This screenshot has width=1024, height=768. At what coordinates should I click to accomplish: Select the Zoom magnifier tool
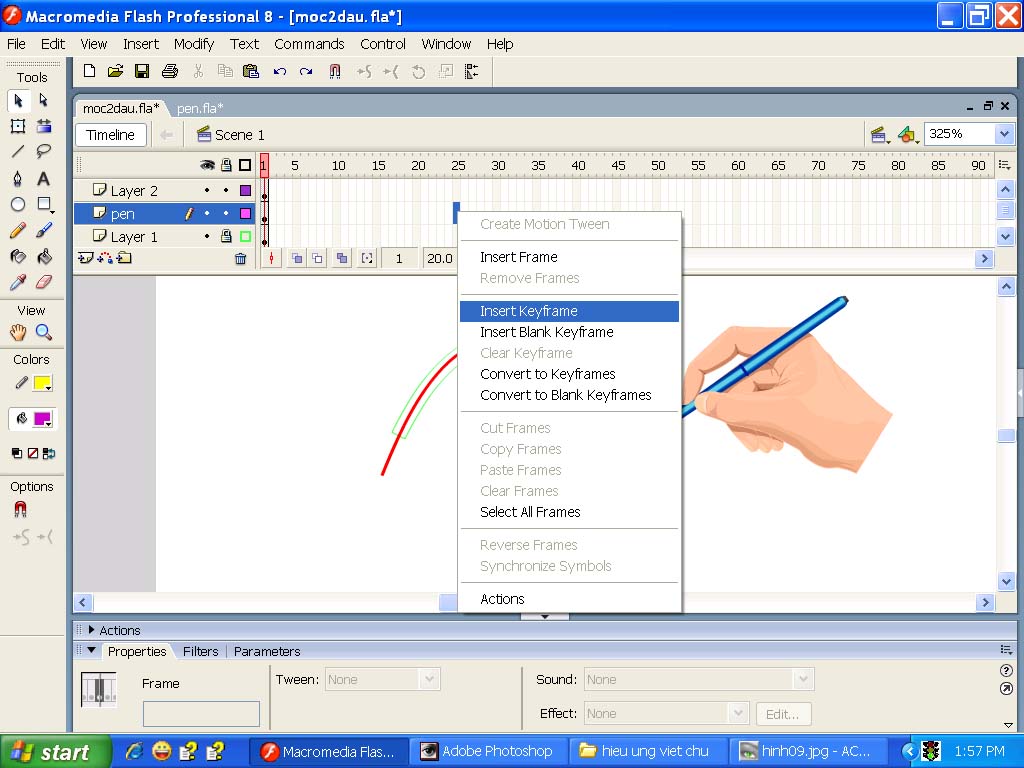pyautogui.click(x=44, y=332)
